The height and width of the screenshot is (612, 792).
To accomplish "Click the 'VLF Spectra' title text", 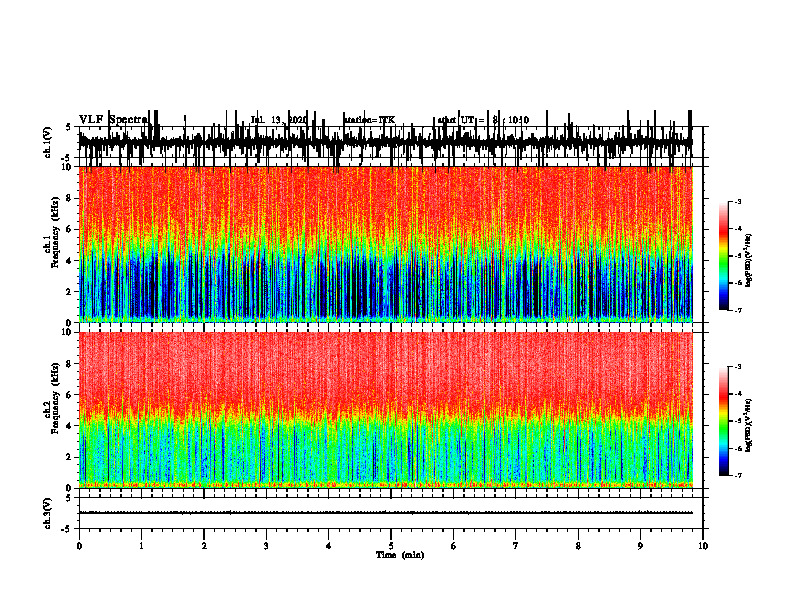I will [x=113, y=120].
